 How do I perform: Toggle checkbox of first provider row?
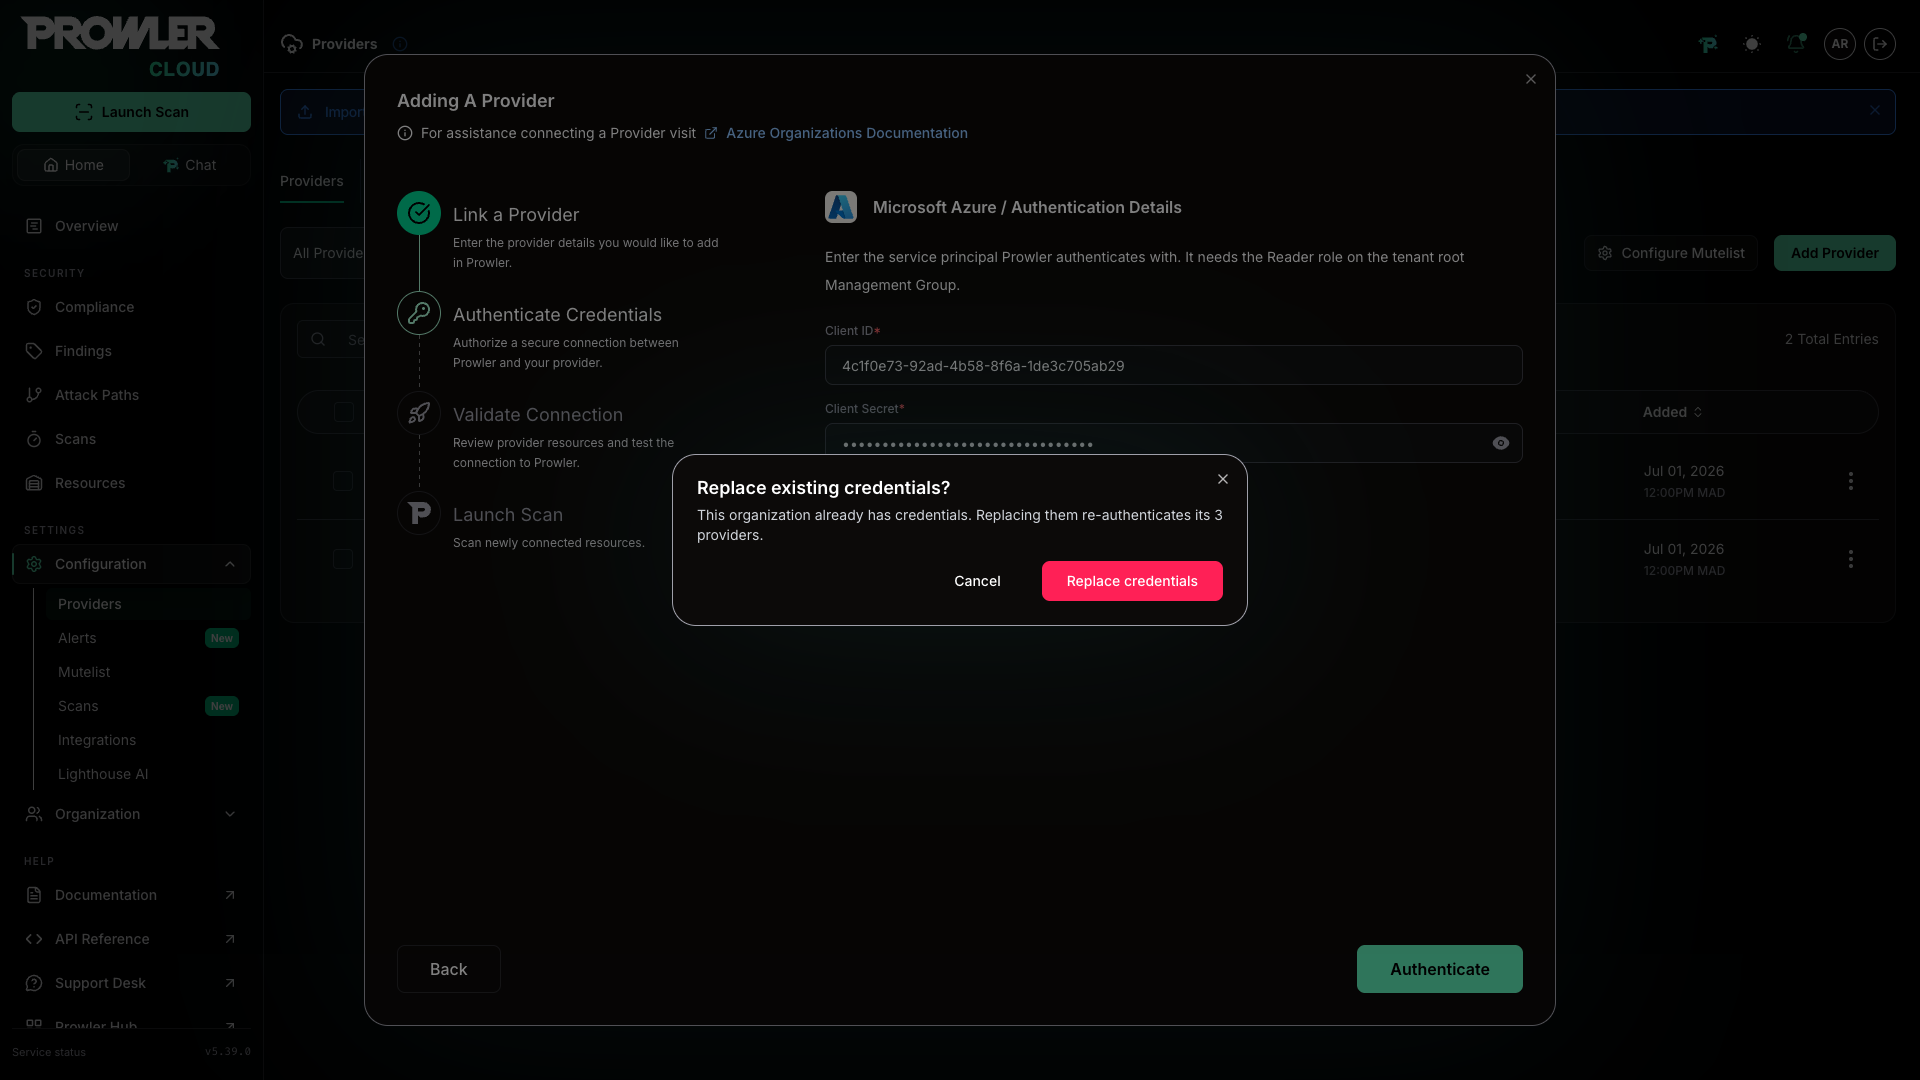(343, 481)
